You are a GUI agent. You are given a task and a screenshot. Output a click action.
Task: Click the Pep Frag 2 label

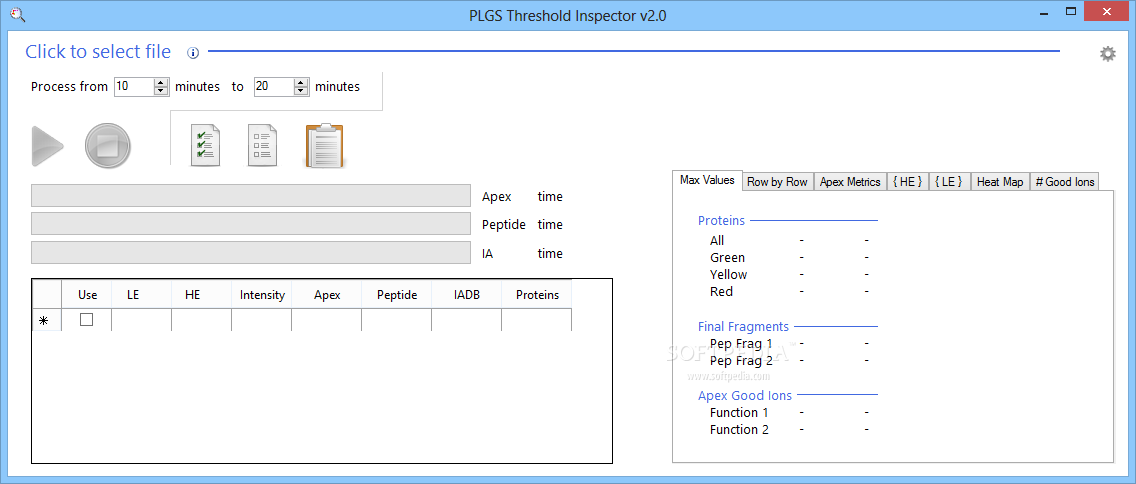(x=741, y=360)
